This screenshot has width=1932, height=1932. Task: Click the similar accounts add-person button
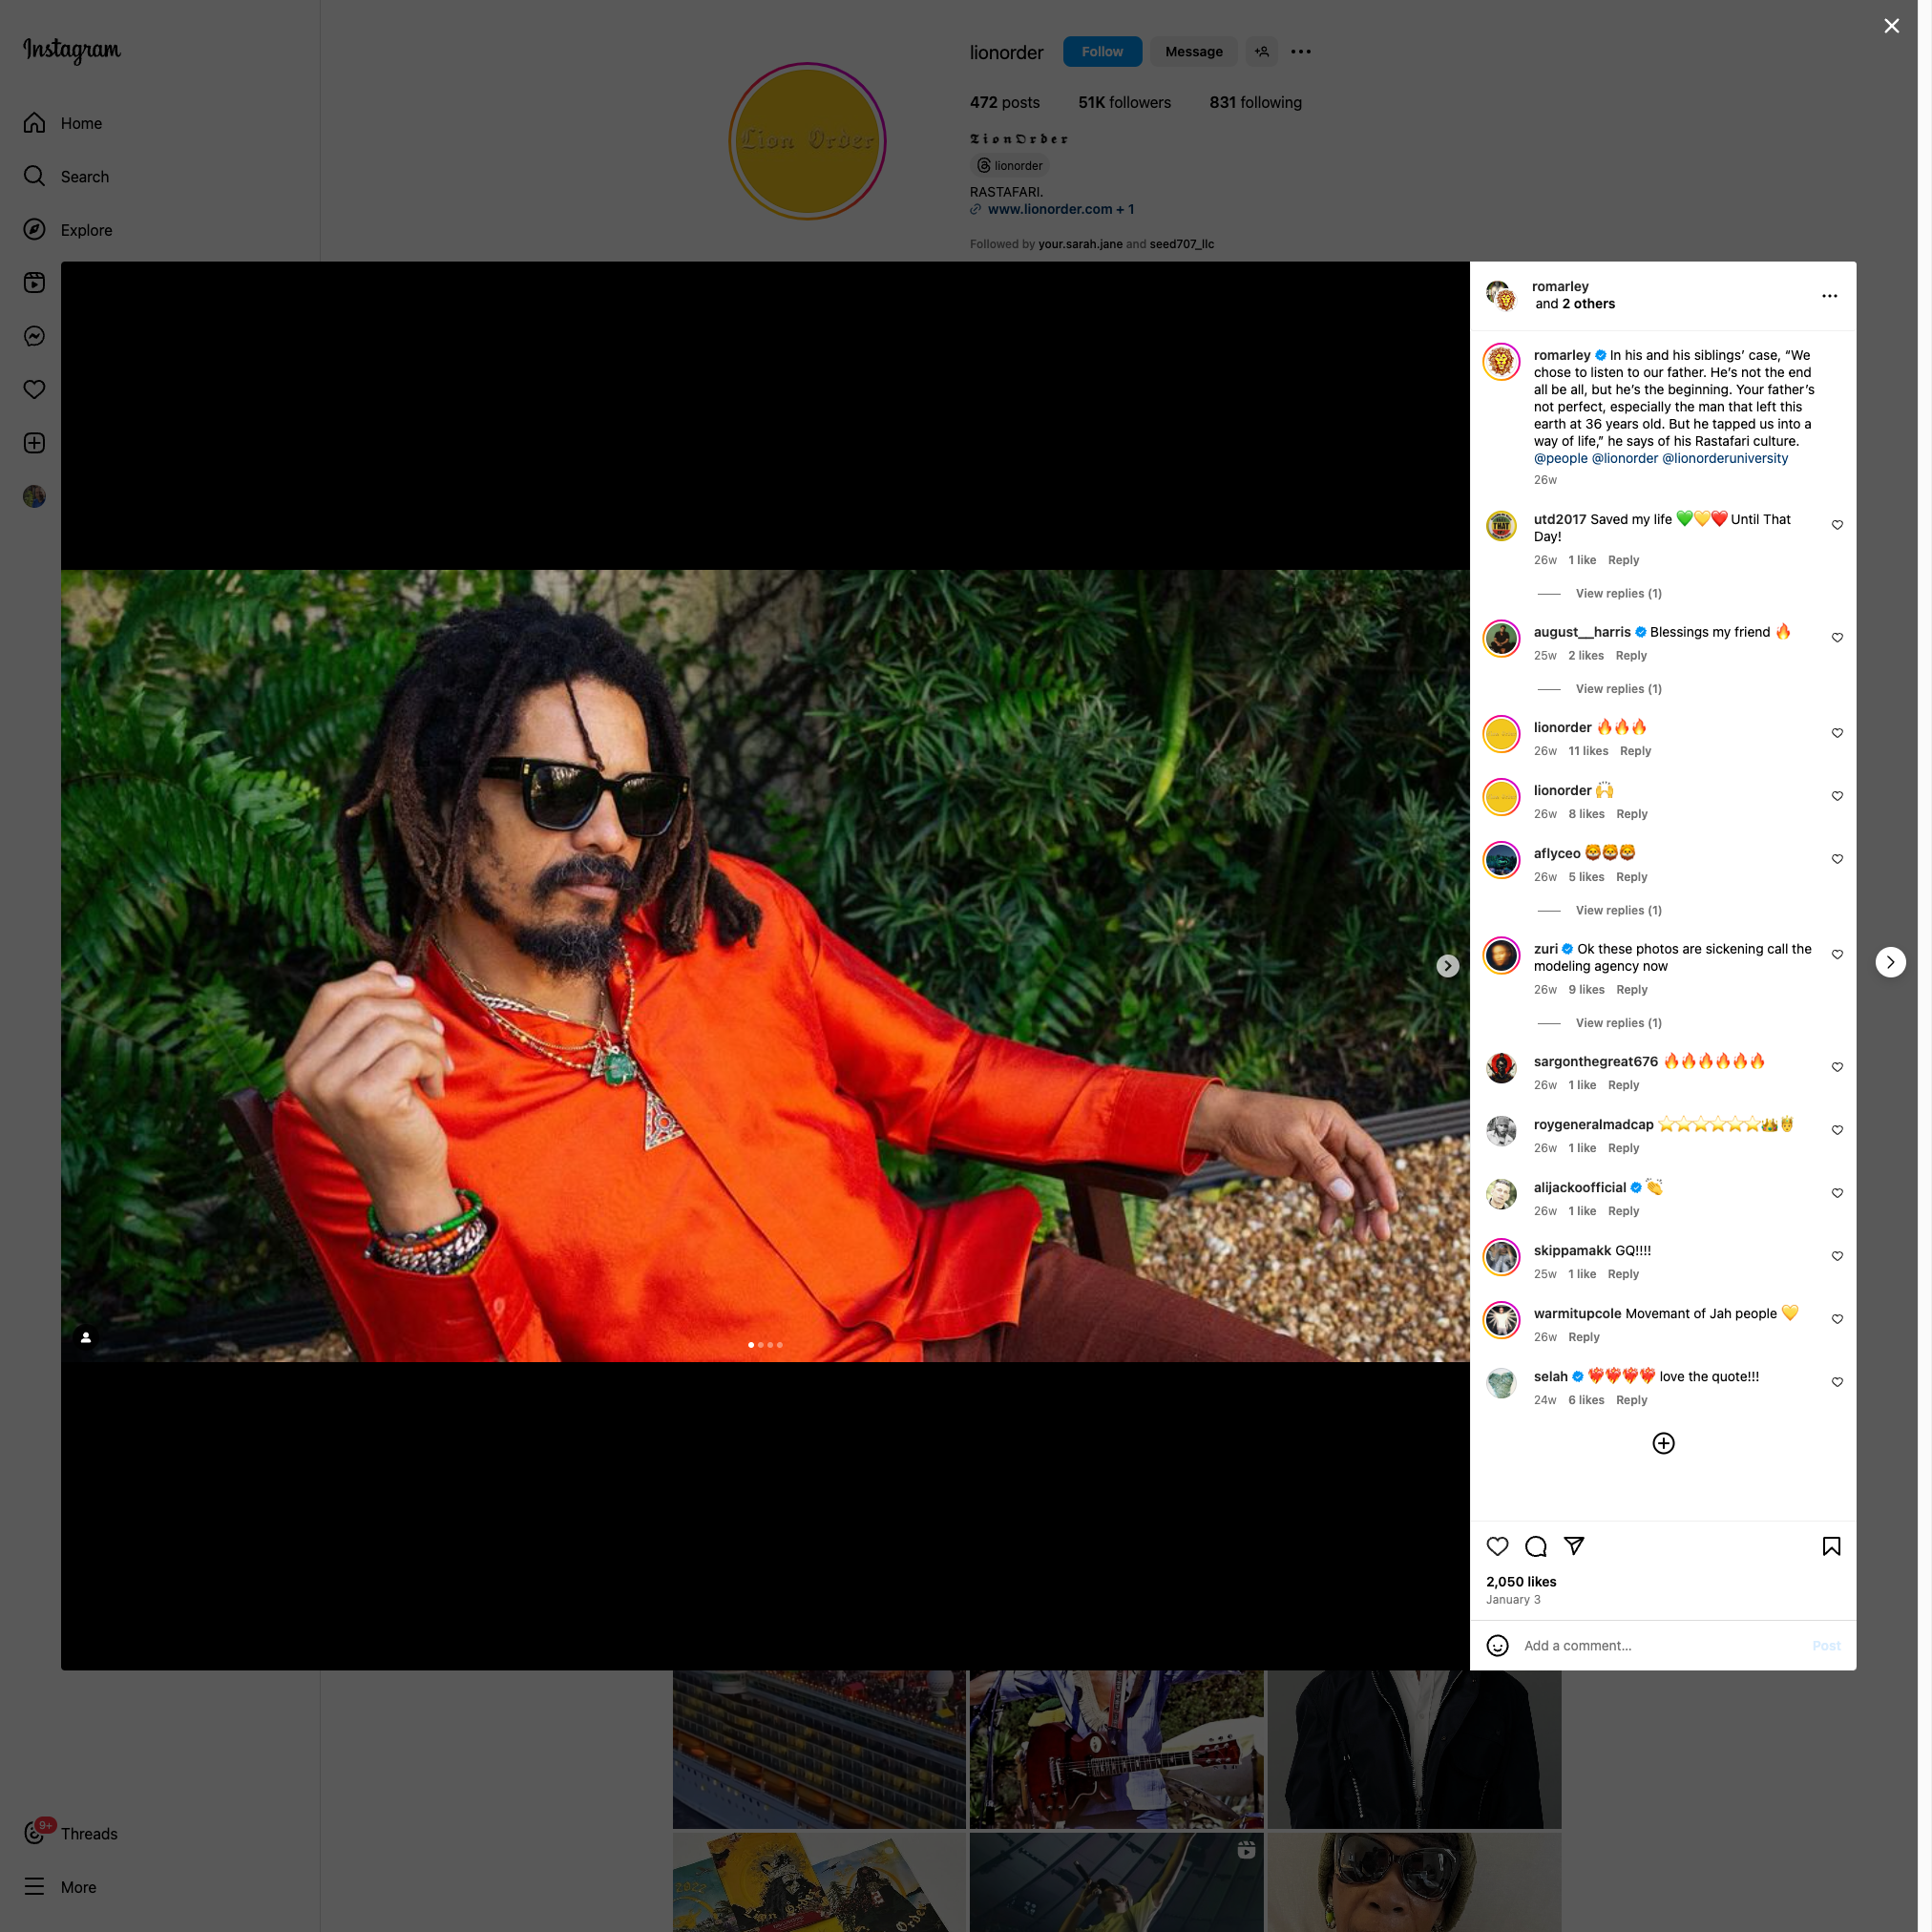[1262, 52]
